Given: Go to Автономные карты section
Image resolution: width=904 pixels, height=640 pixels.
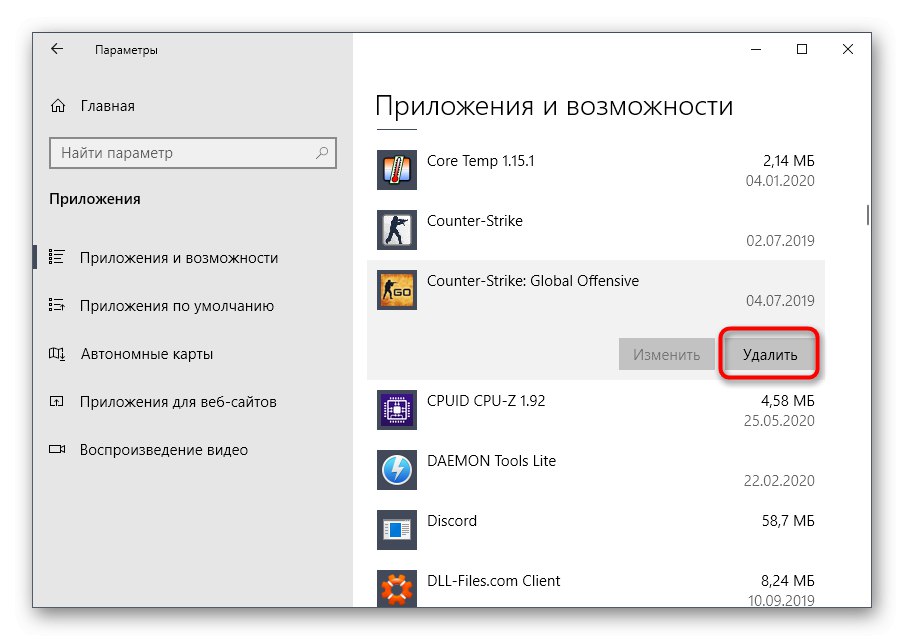Looking at the screenshot, I should [147, 353].
